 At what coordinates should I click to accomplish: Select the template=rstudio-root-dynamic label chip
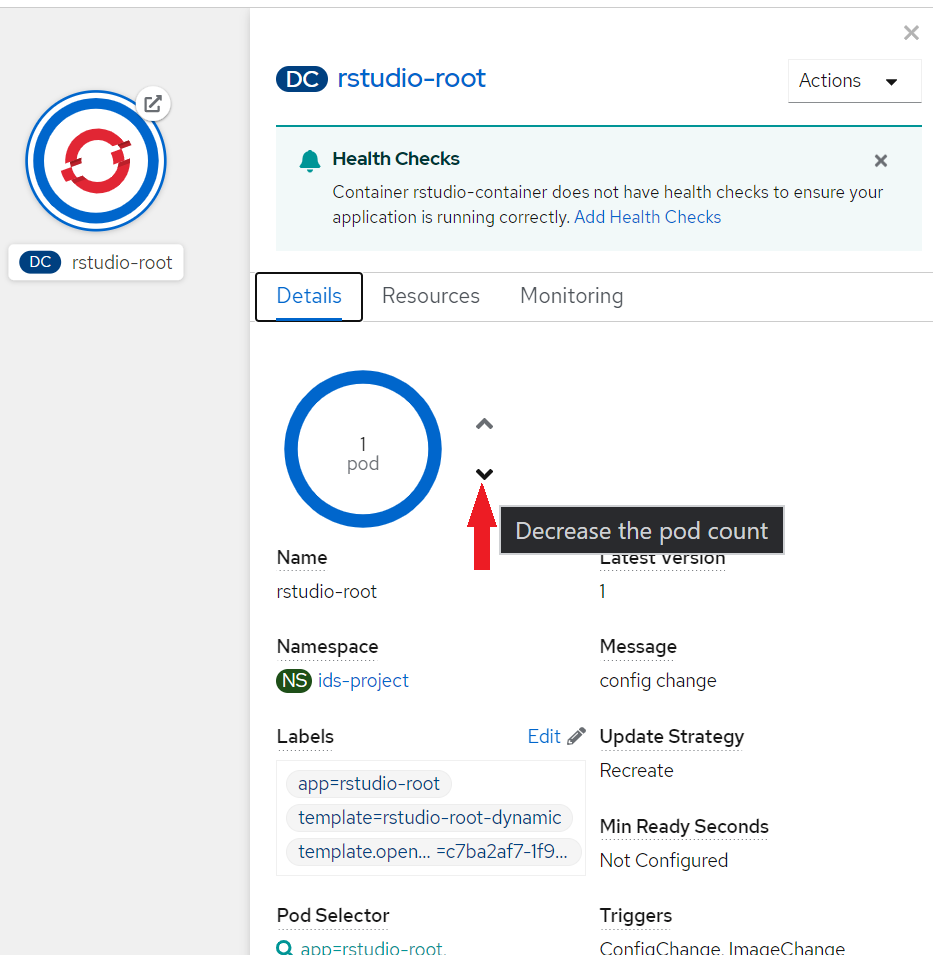coord(429,818)
